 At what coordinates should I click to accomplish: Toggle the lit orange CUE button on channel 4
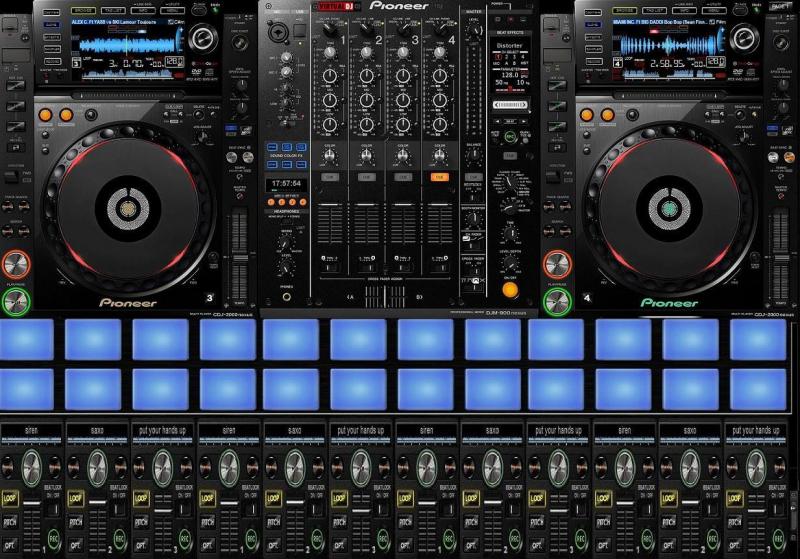(439, 177)
